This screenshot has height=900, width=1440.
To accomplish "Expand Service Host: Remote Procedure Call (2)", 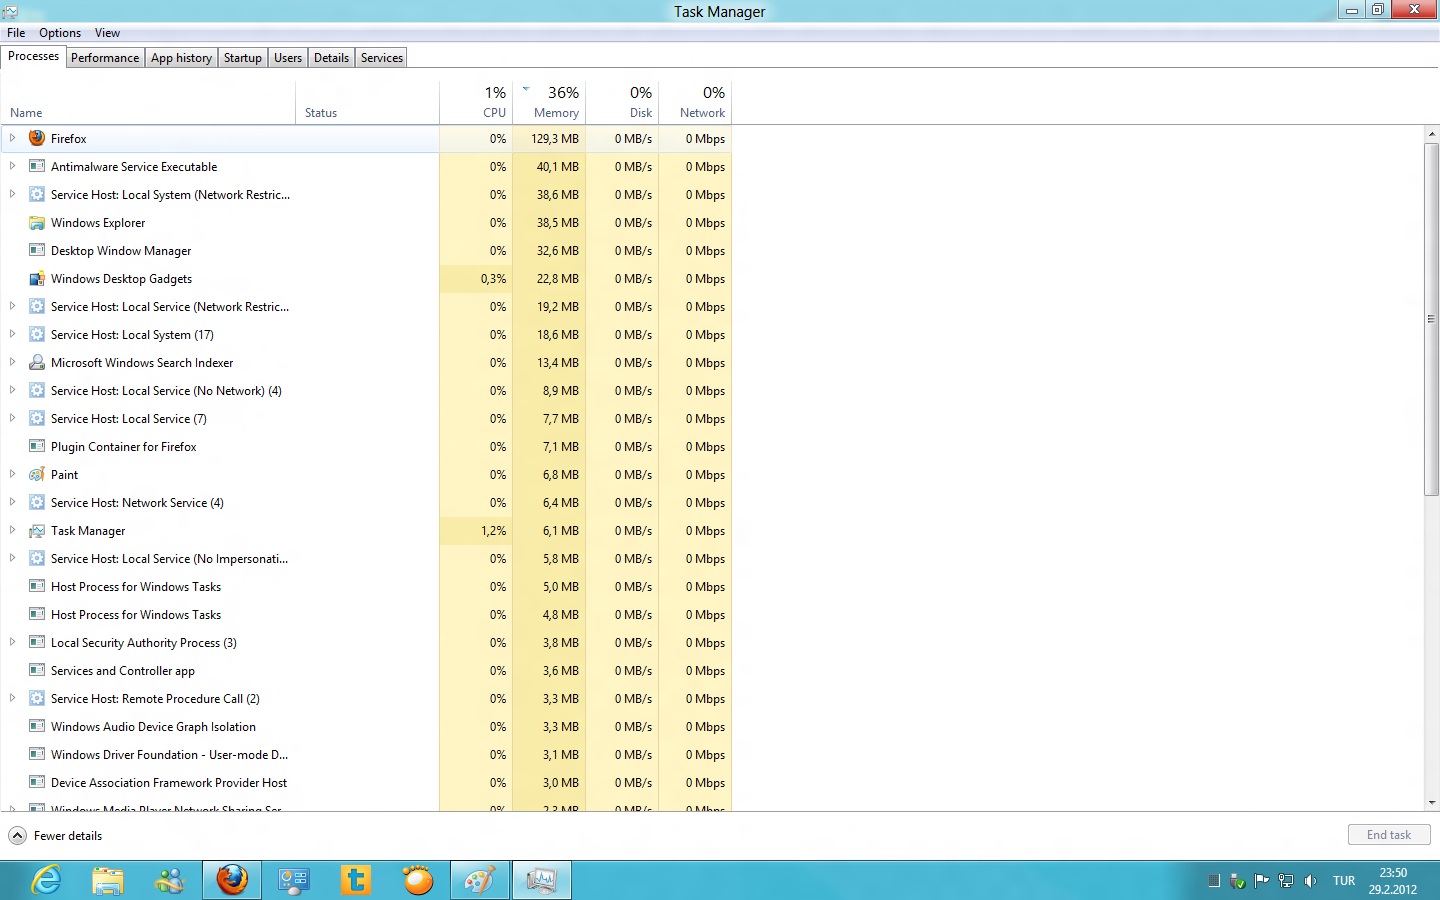I will click(x=12, y=698).
